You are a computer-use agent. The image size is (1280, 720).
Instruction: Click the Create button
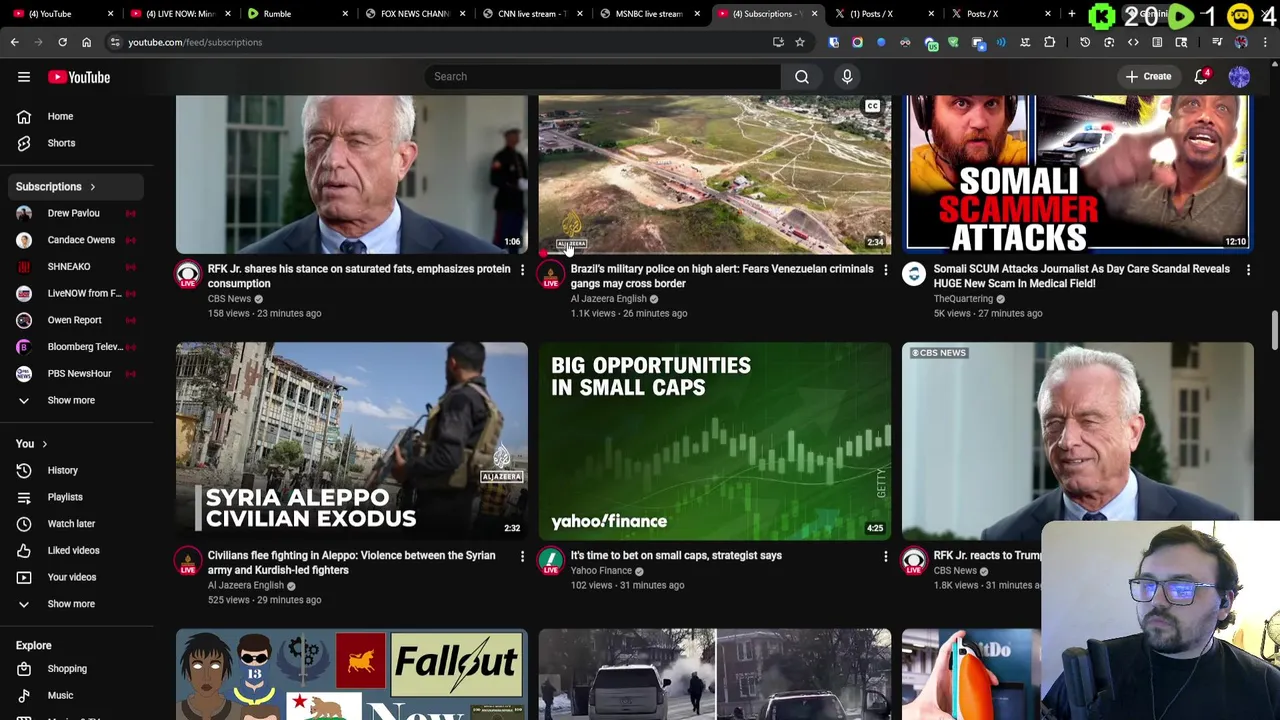coord(1148,76)
